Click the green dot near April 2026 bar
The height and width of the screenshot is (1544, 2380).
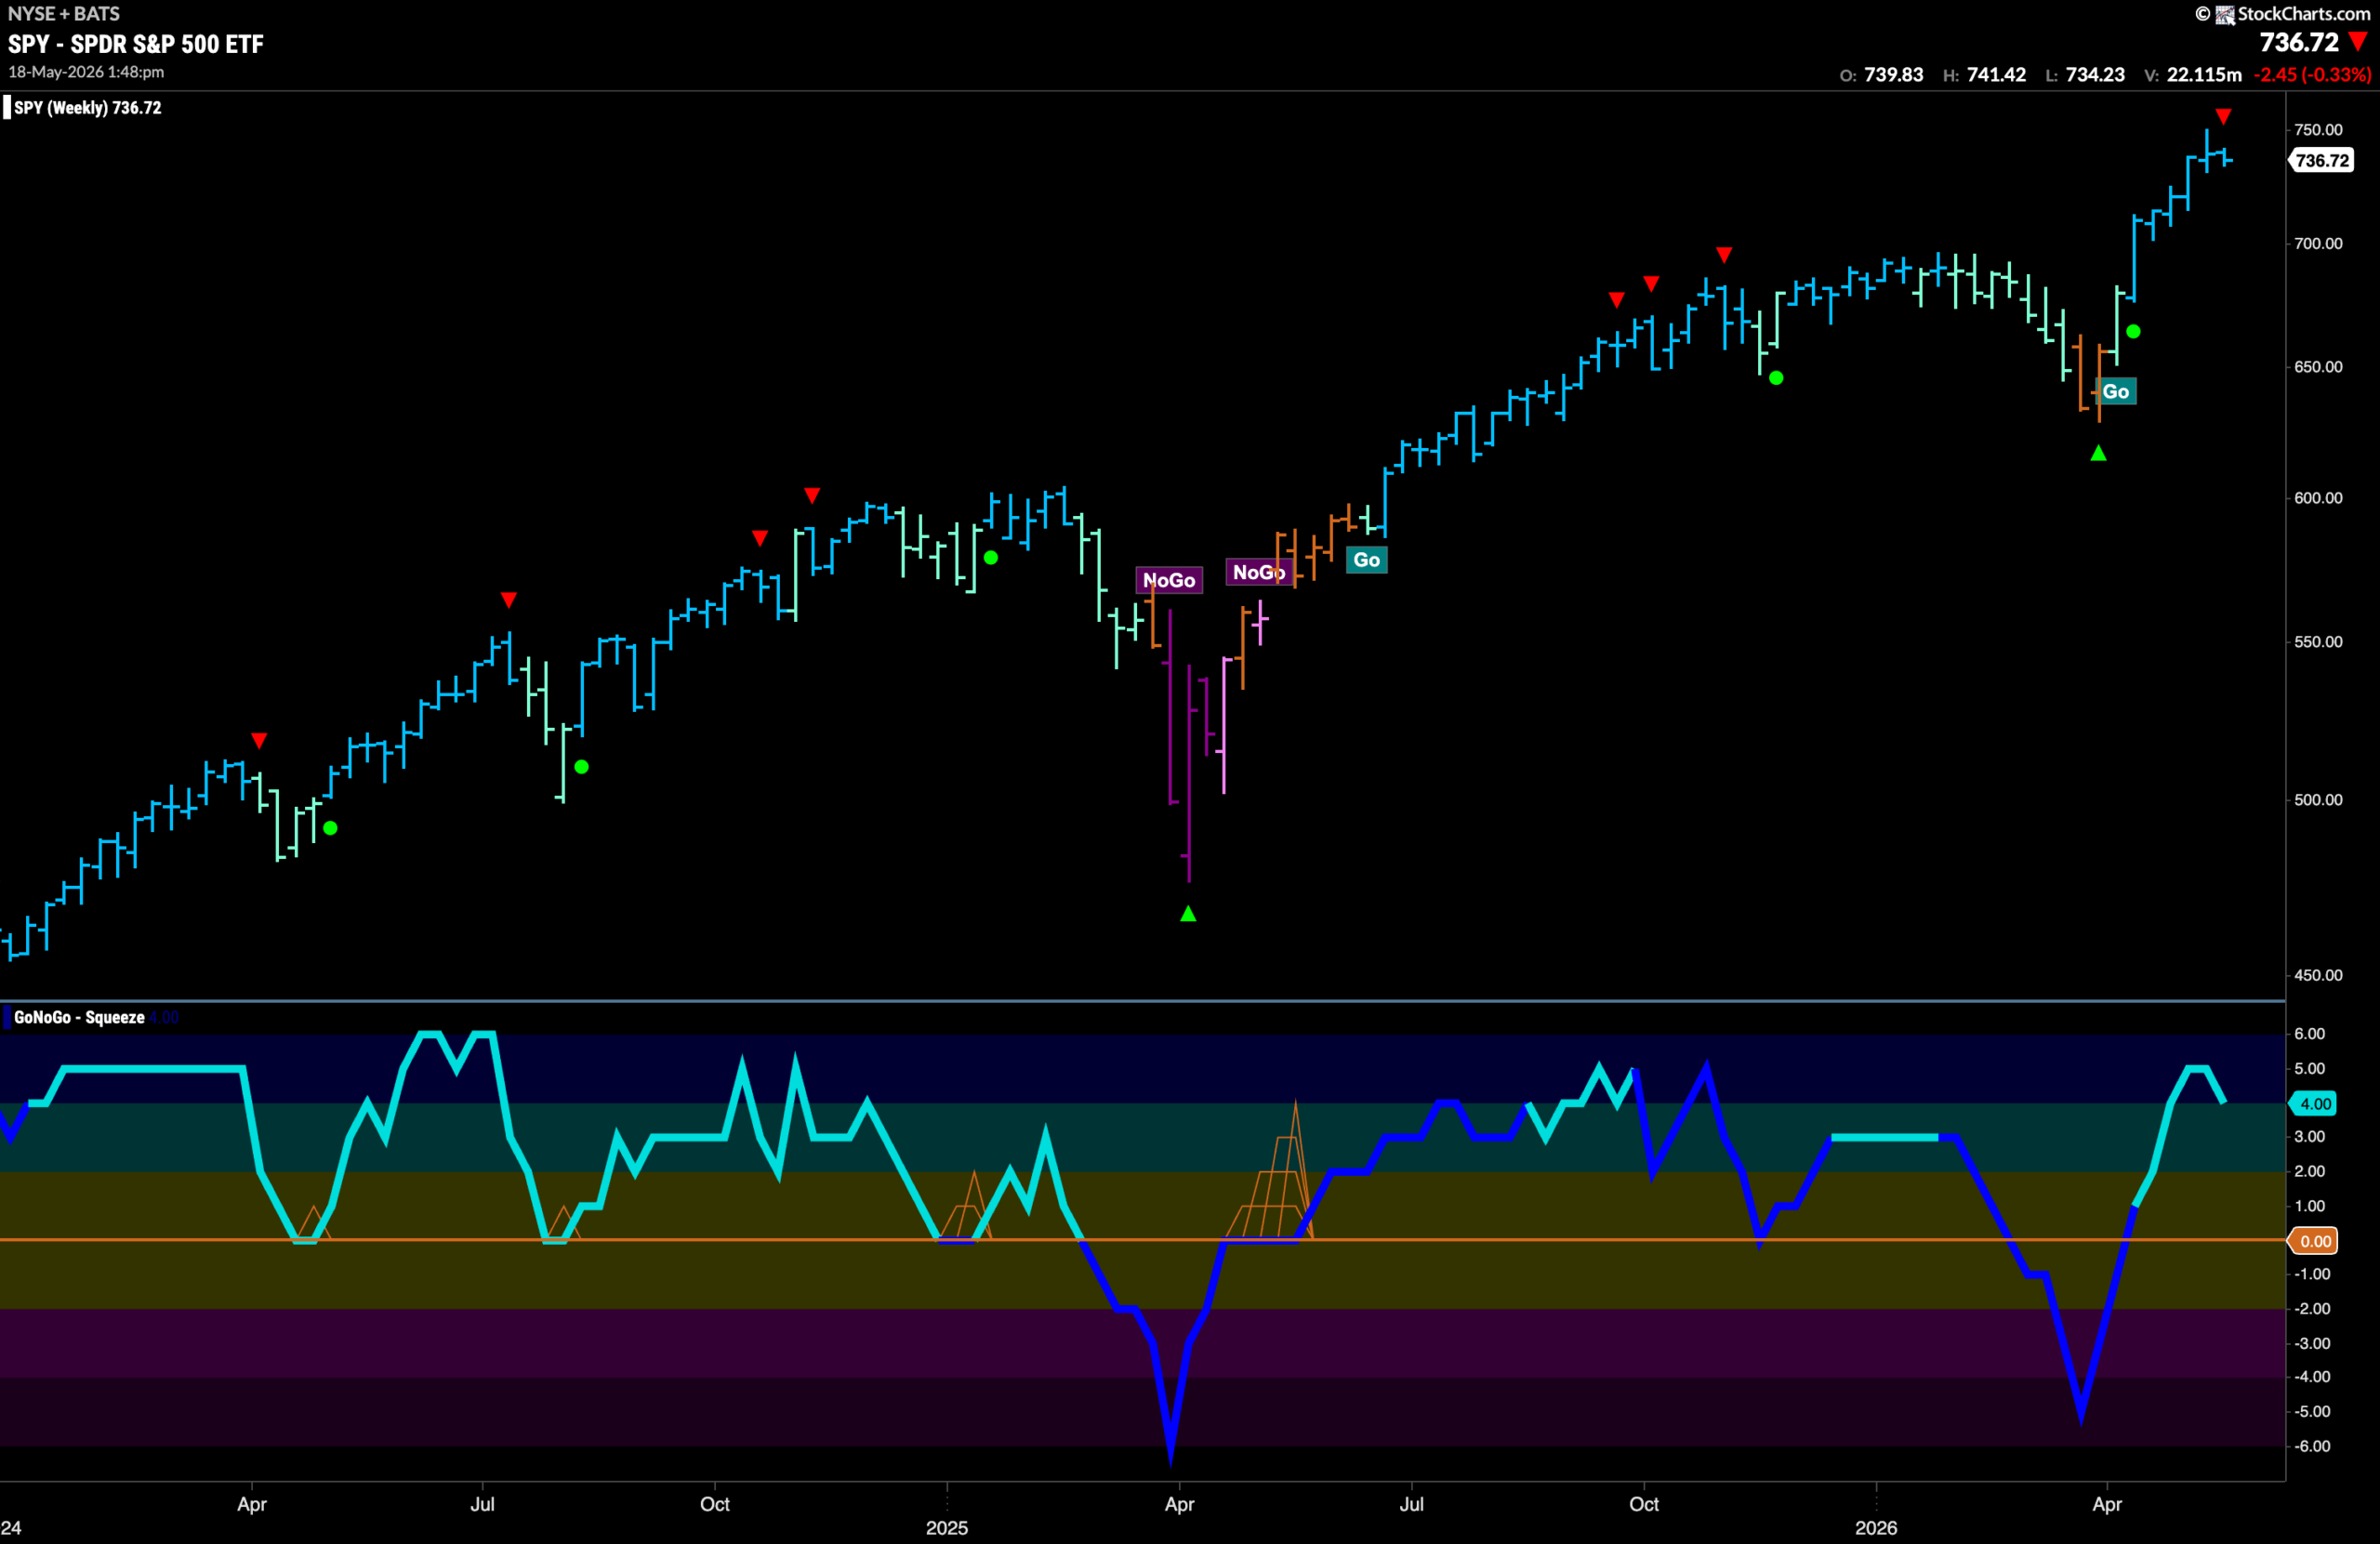pos(2133,331)
